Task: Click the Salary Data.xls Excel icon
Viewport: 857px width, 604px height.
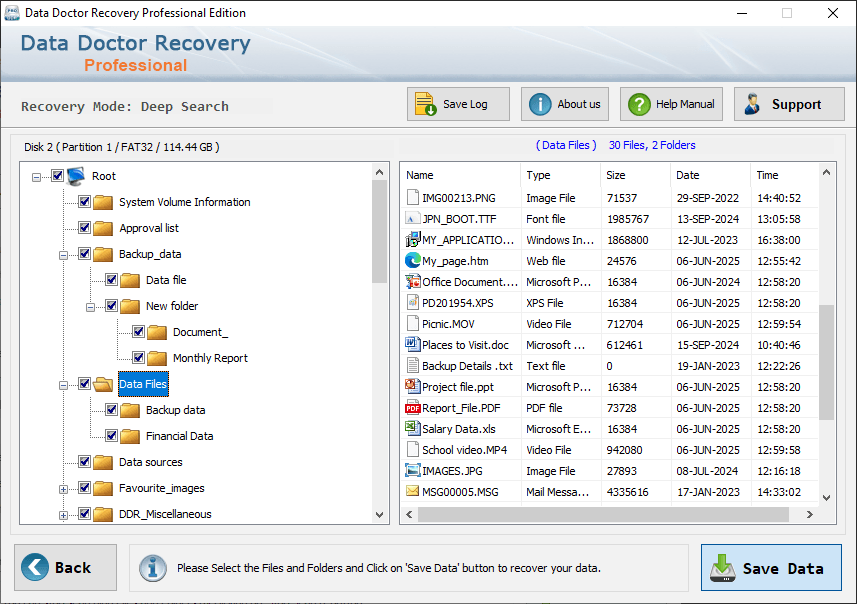Action: tap(413, 429)
